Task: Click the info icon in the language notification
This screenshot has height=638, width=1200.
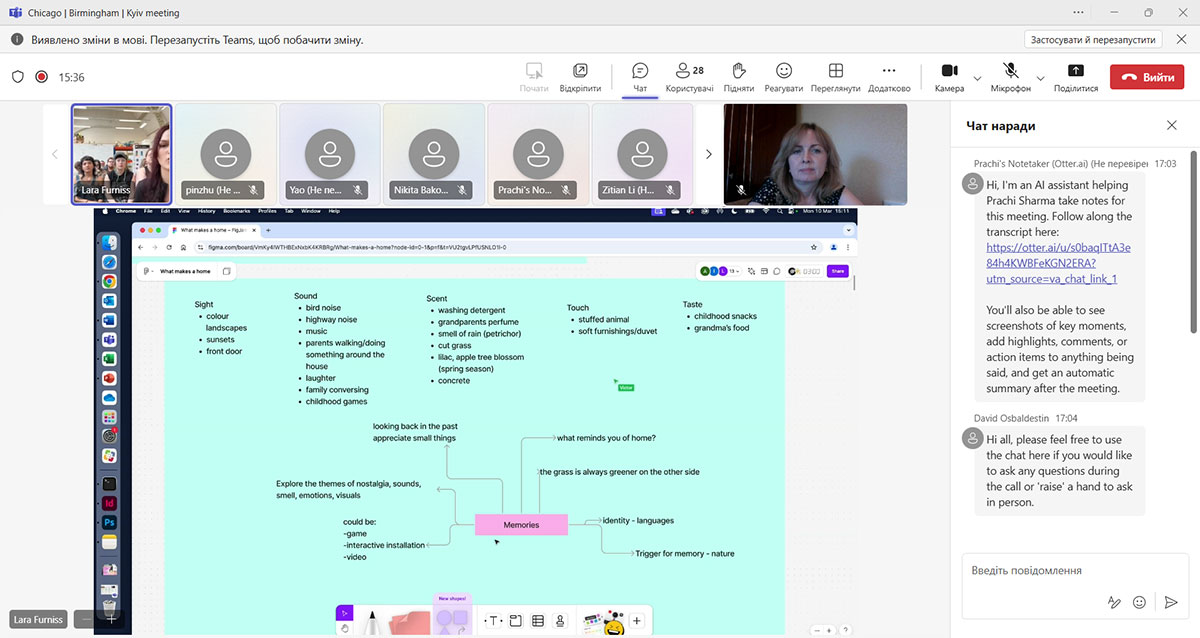Action: tap(17, 40)
